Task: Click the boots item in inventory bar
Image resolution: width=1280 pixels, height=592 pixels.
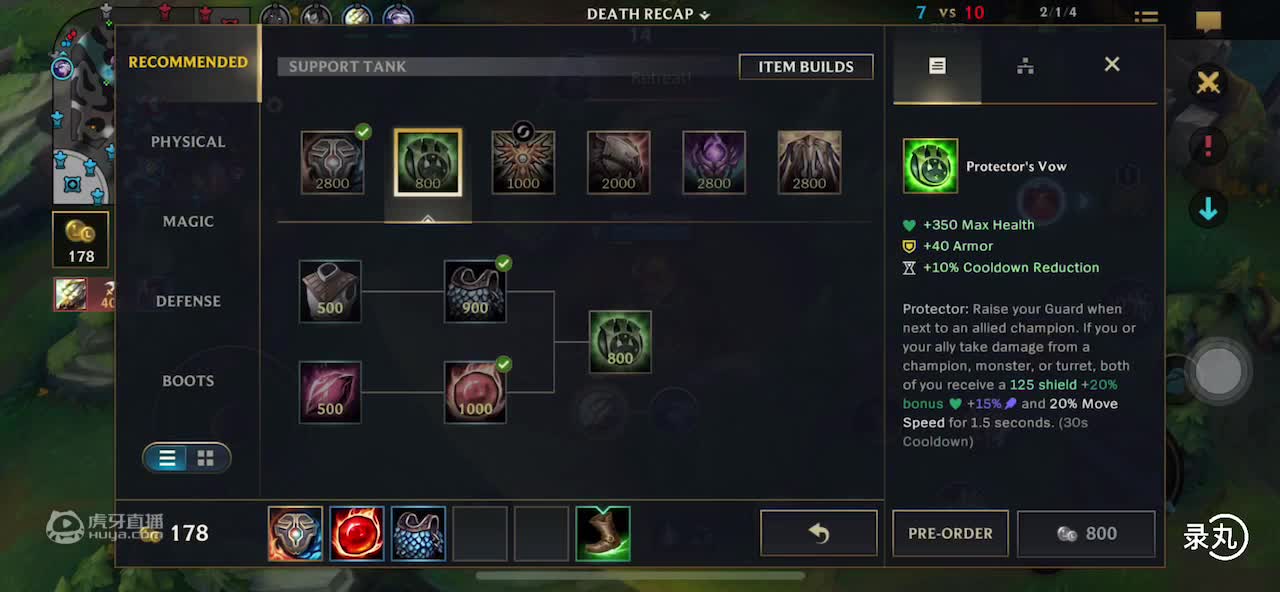Action: pyautogui.click(x=603, y=534)
